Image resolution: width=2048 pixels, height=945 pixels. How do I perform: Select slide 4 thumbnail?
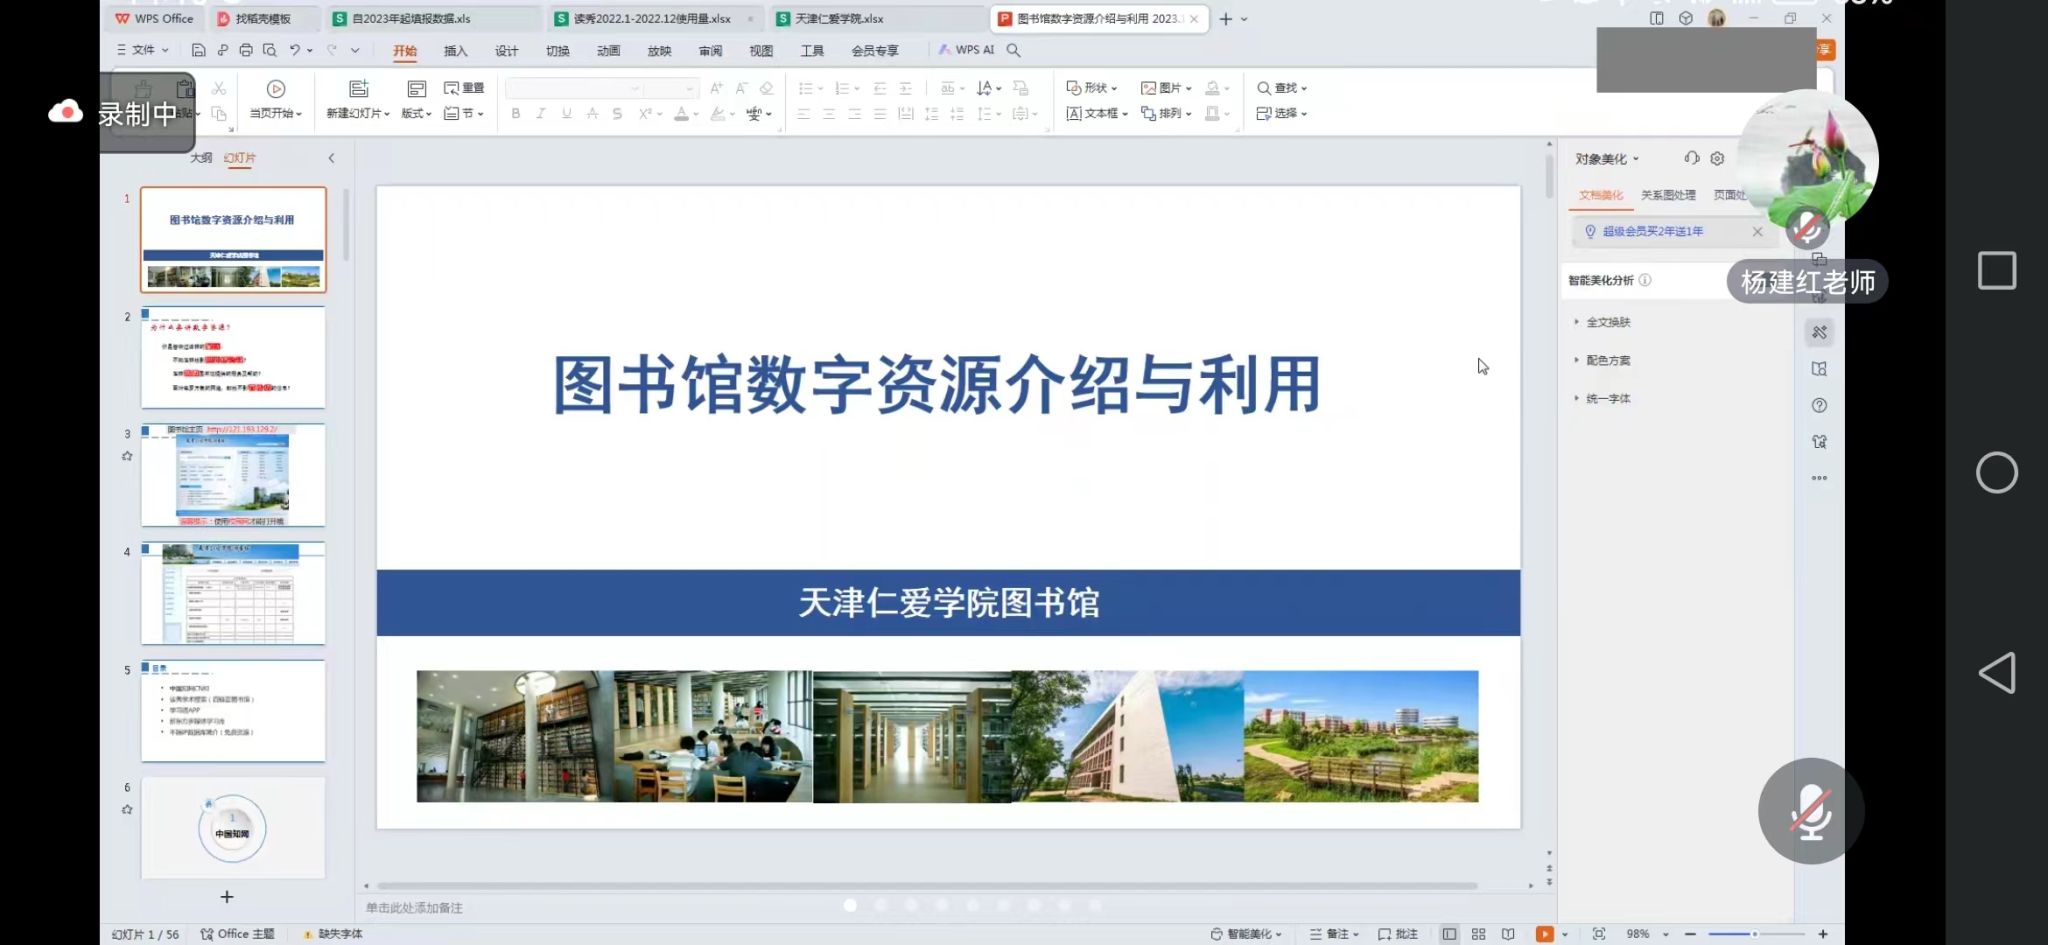233,593
